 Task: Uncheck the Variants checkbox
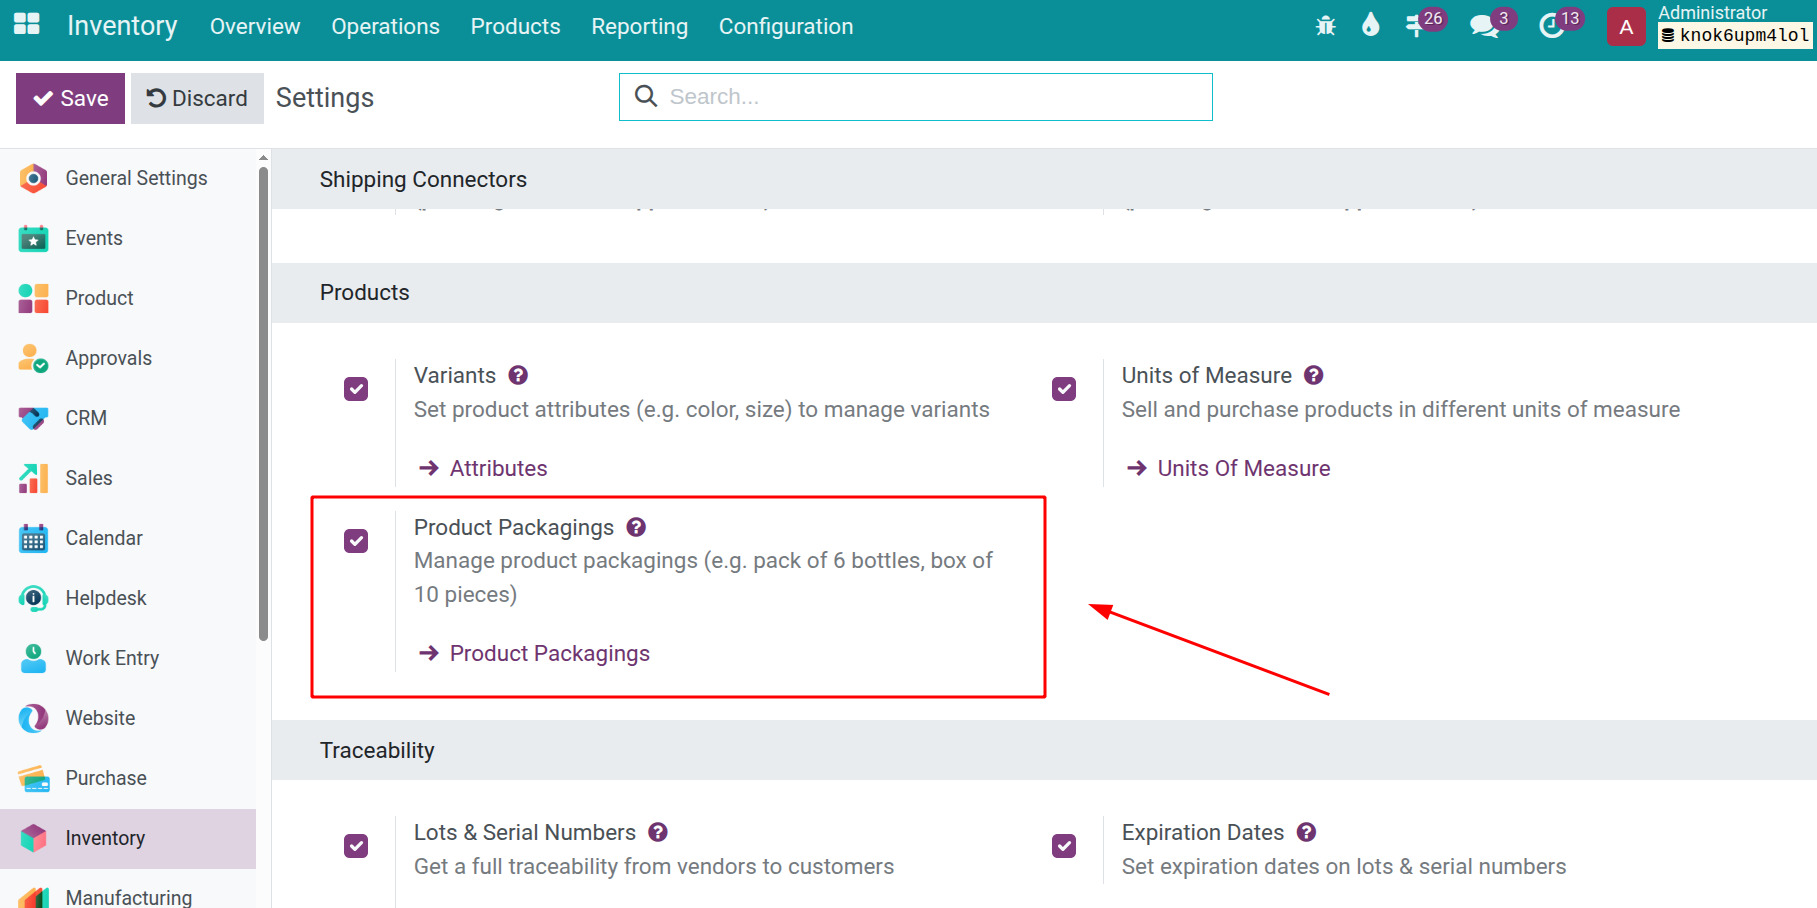click(355, 388)
